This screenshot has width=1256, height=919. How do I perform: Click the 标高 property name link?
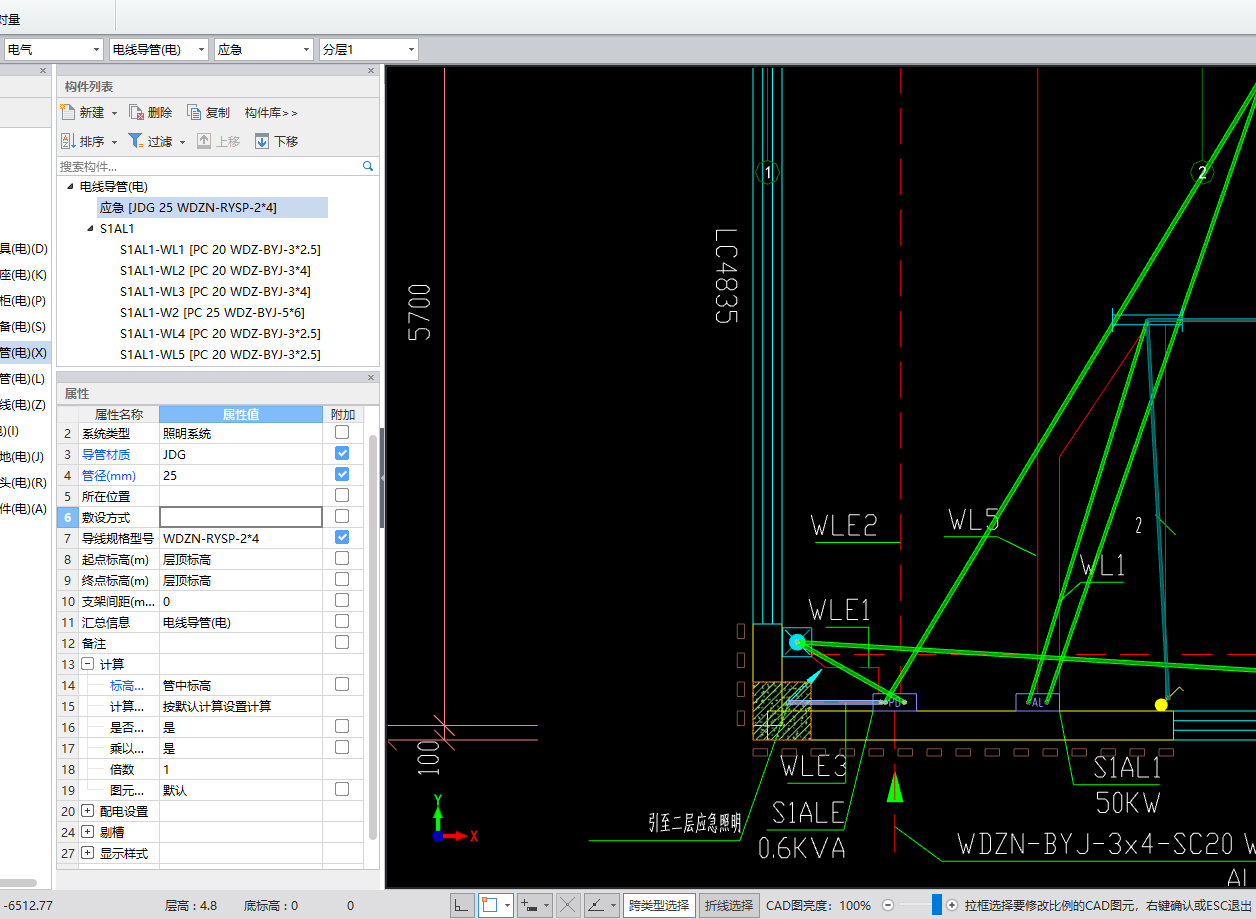click(127, 685)
